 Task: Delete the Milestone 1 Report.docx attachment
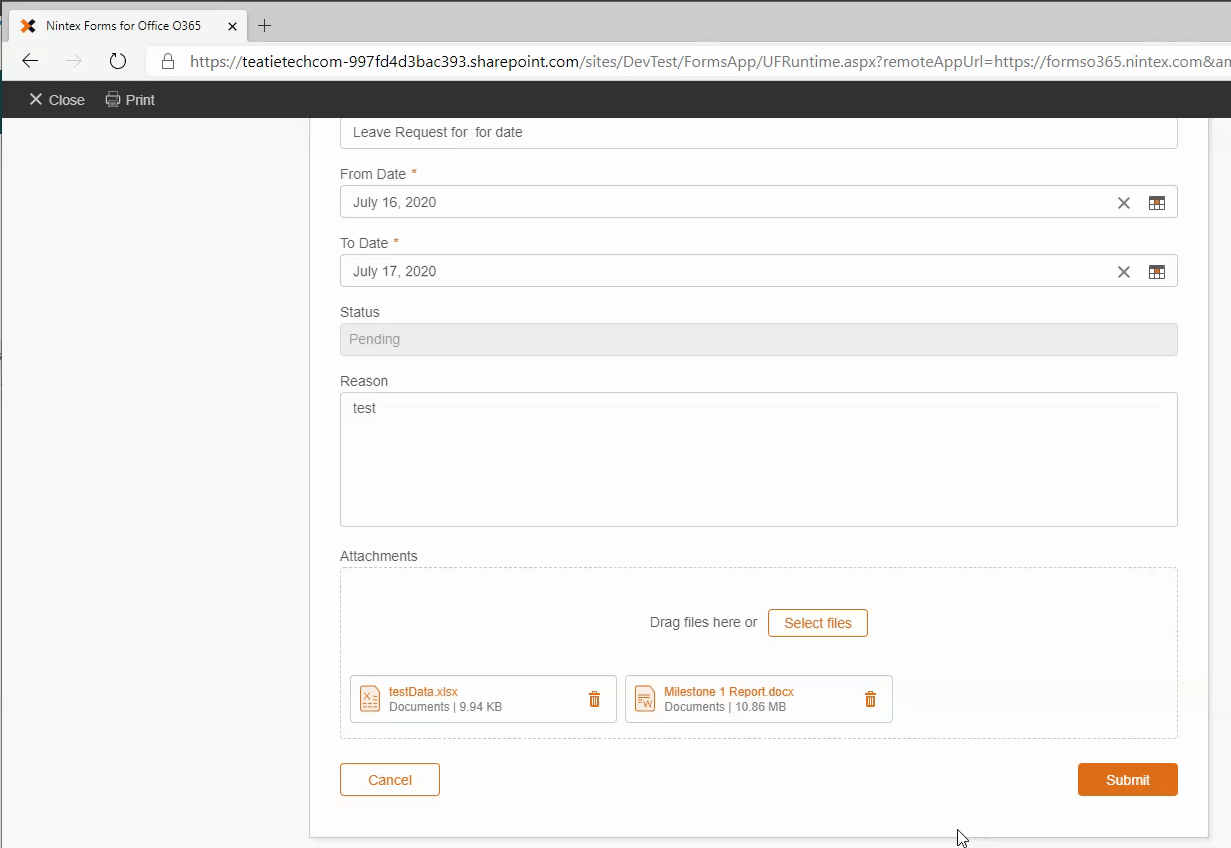870,699
